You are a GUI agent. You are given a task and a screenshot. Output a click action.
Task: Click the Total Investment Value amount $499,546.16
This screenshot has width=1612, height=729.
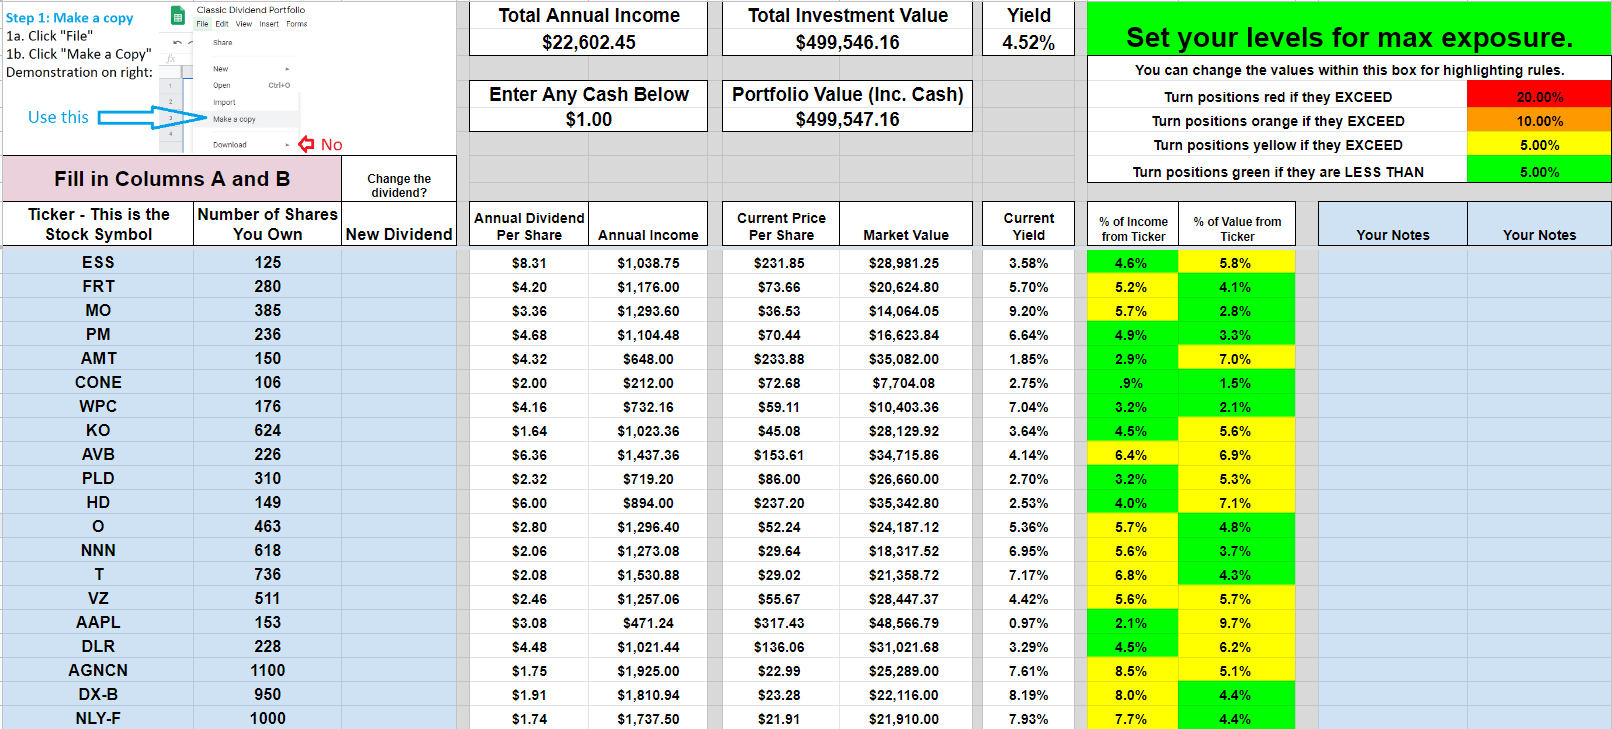coord(847,42)
